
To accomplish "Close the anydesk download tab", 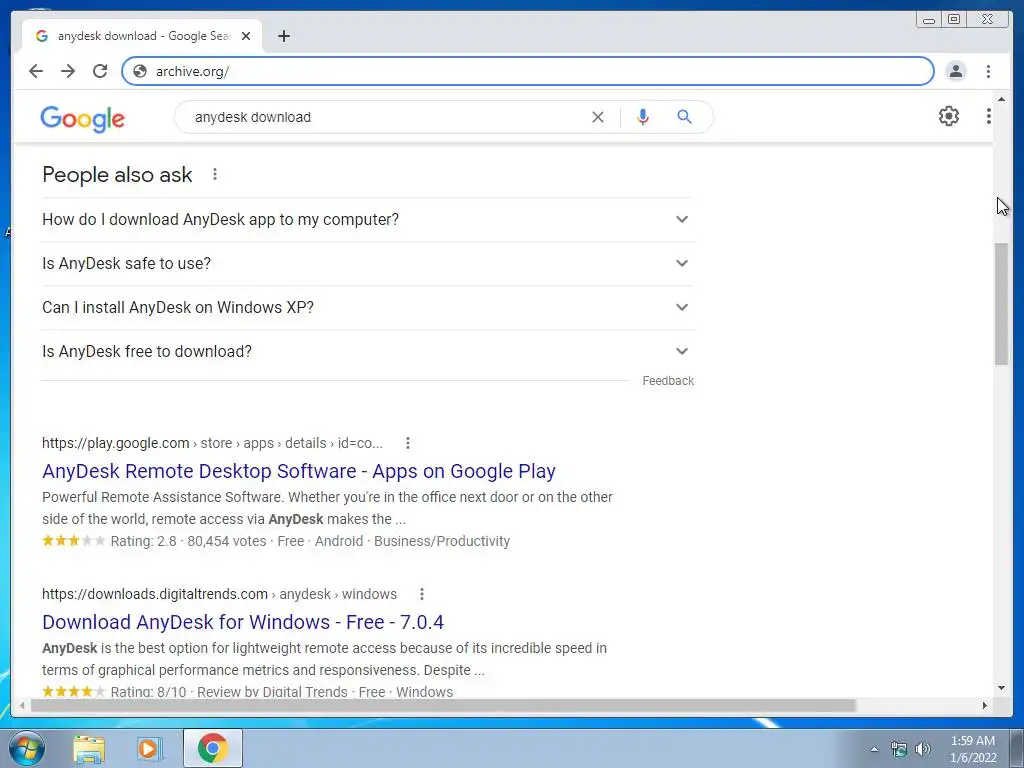I will [246, 36].
